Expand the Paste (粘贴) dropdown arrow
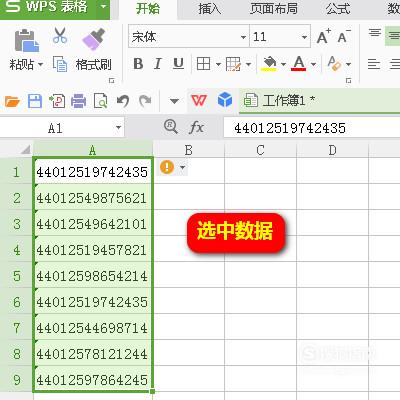 tap(40, 64)
